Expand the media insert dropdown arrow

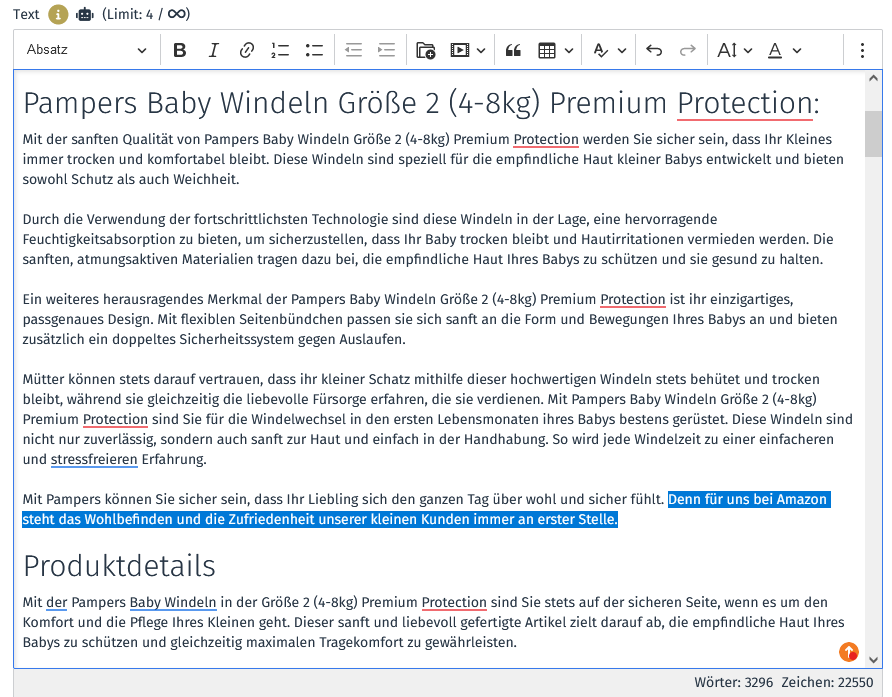pyautogui.click(x=481, y=51)
